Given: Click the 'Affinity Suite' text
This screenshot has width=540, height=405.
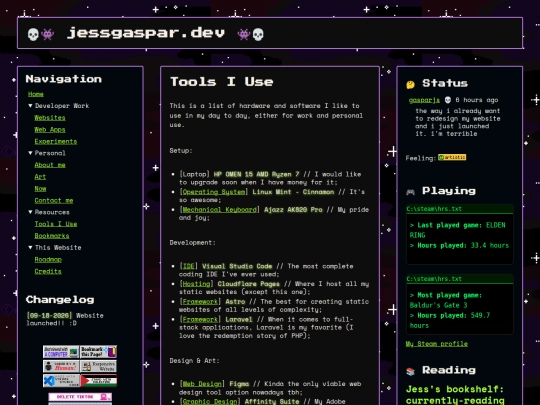Looking at the screenshot, I should [x=272, y=402].
